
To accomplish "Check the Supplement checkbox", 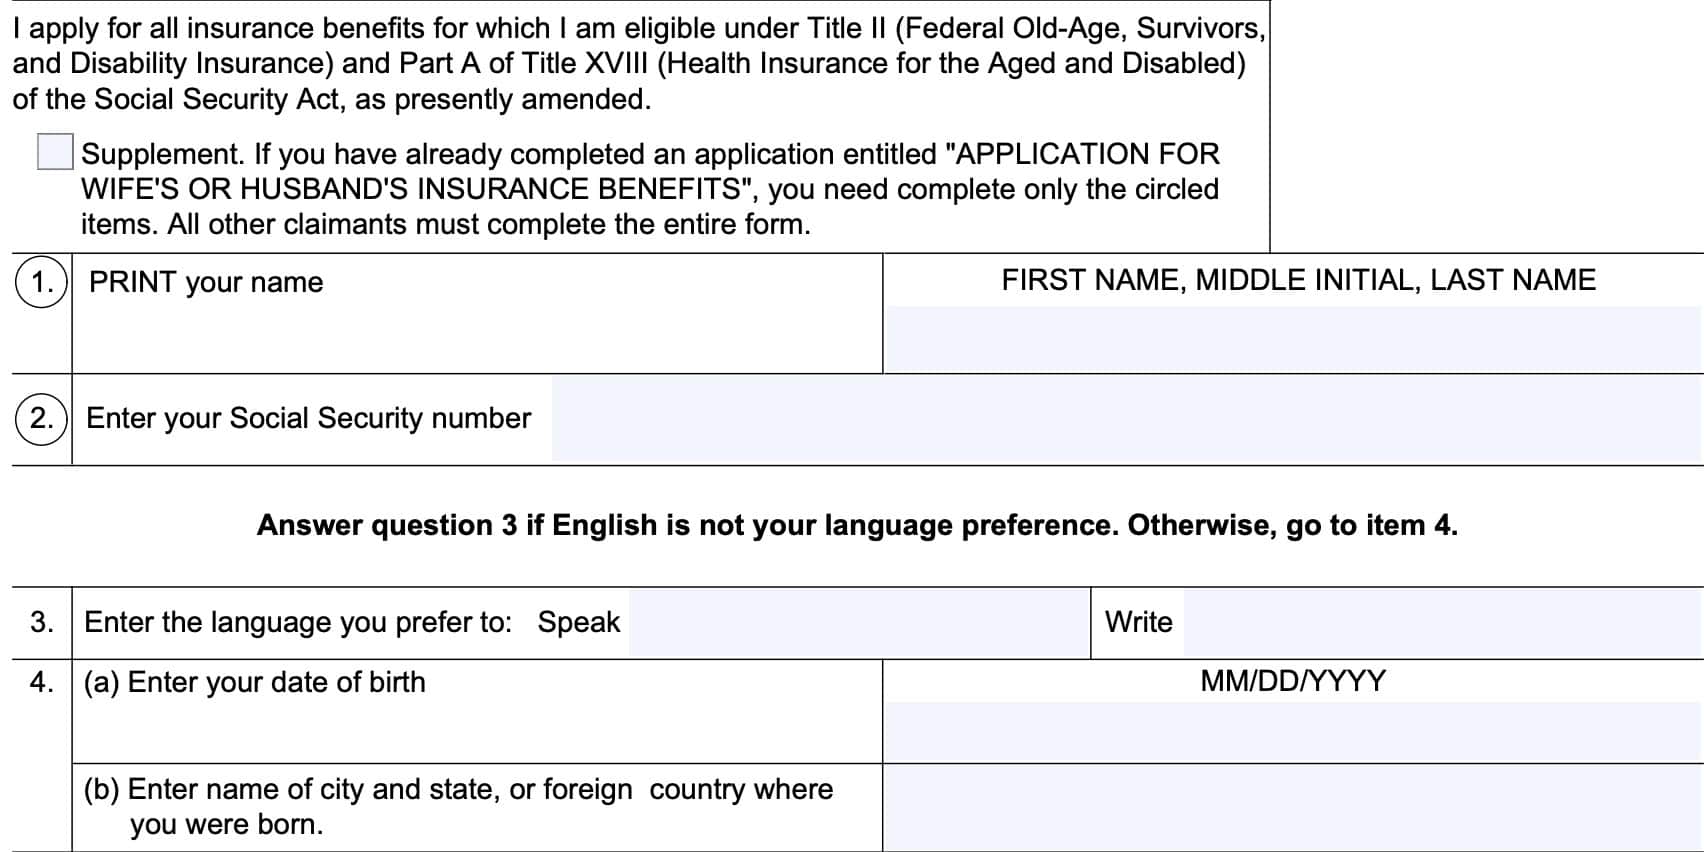I will (x=55, y=152).
